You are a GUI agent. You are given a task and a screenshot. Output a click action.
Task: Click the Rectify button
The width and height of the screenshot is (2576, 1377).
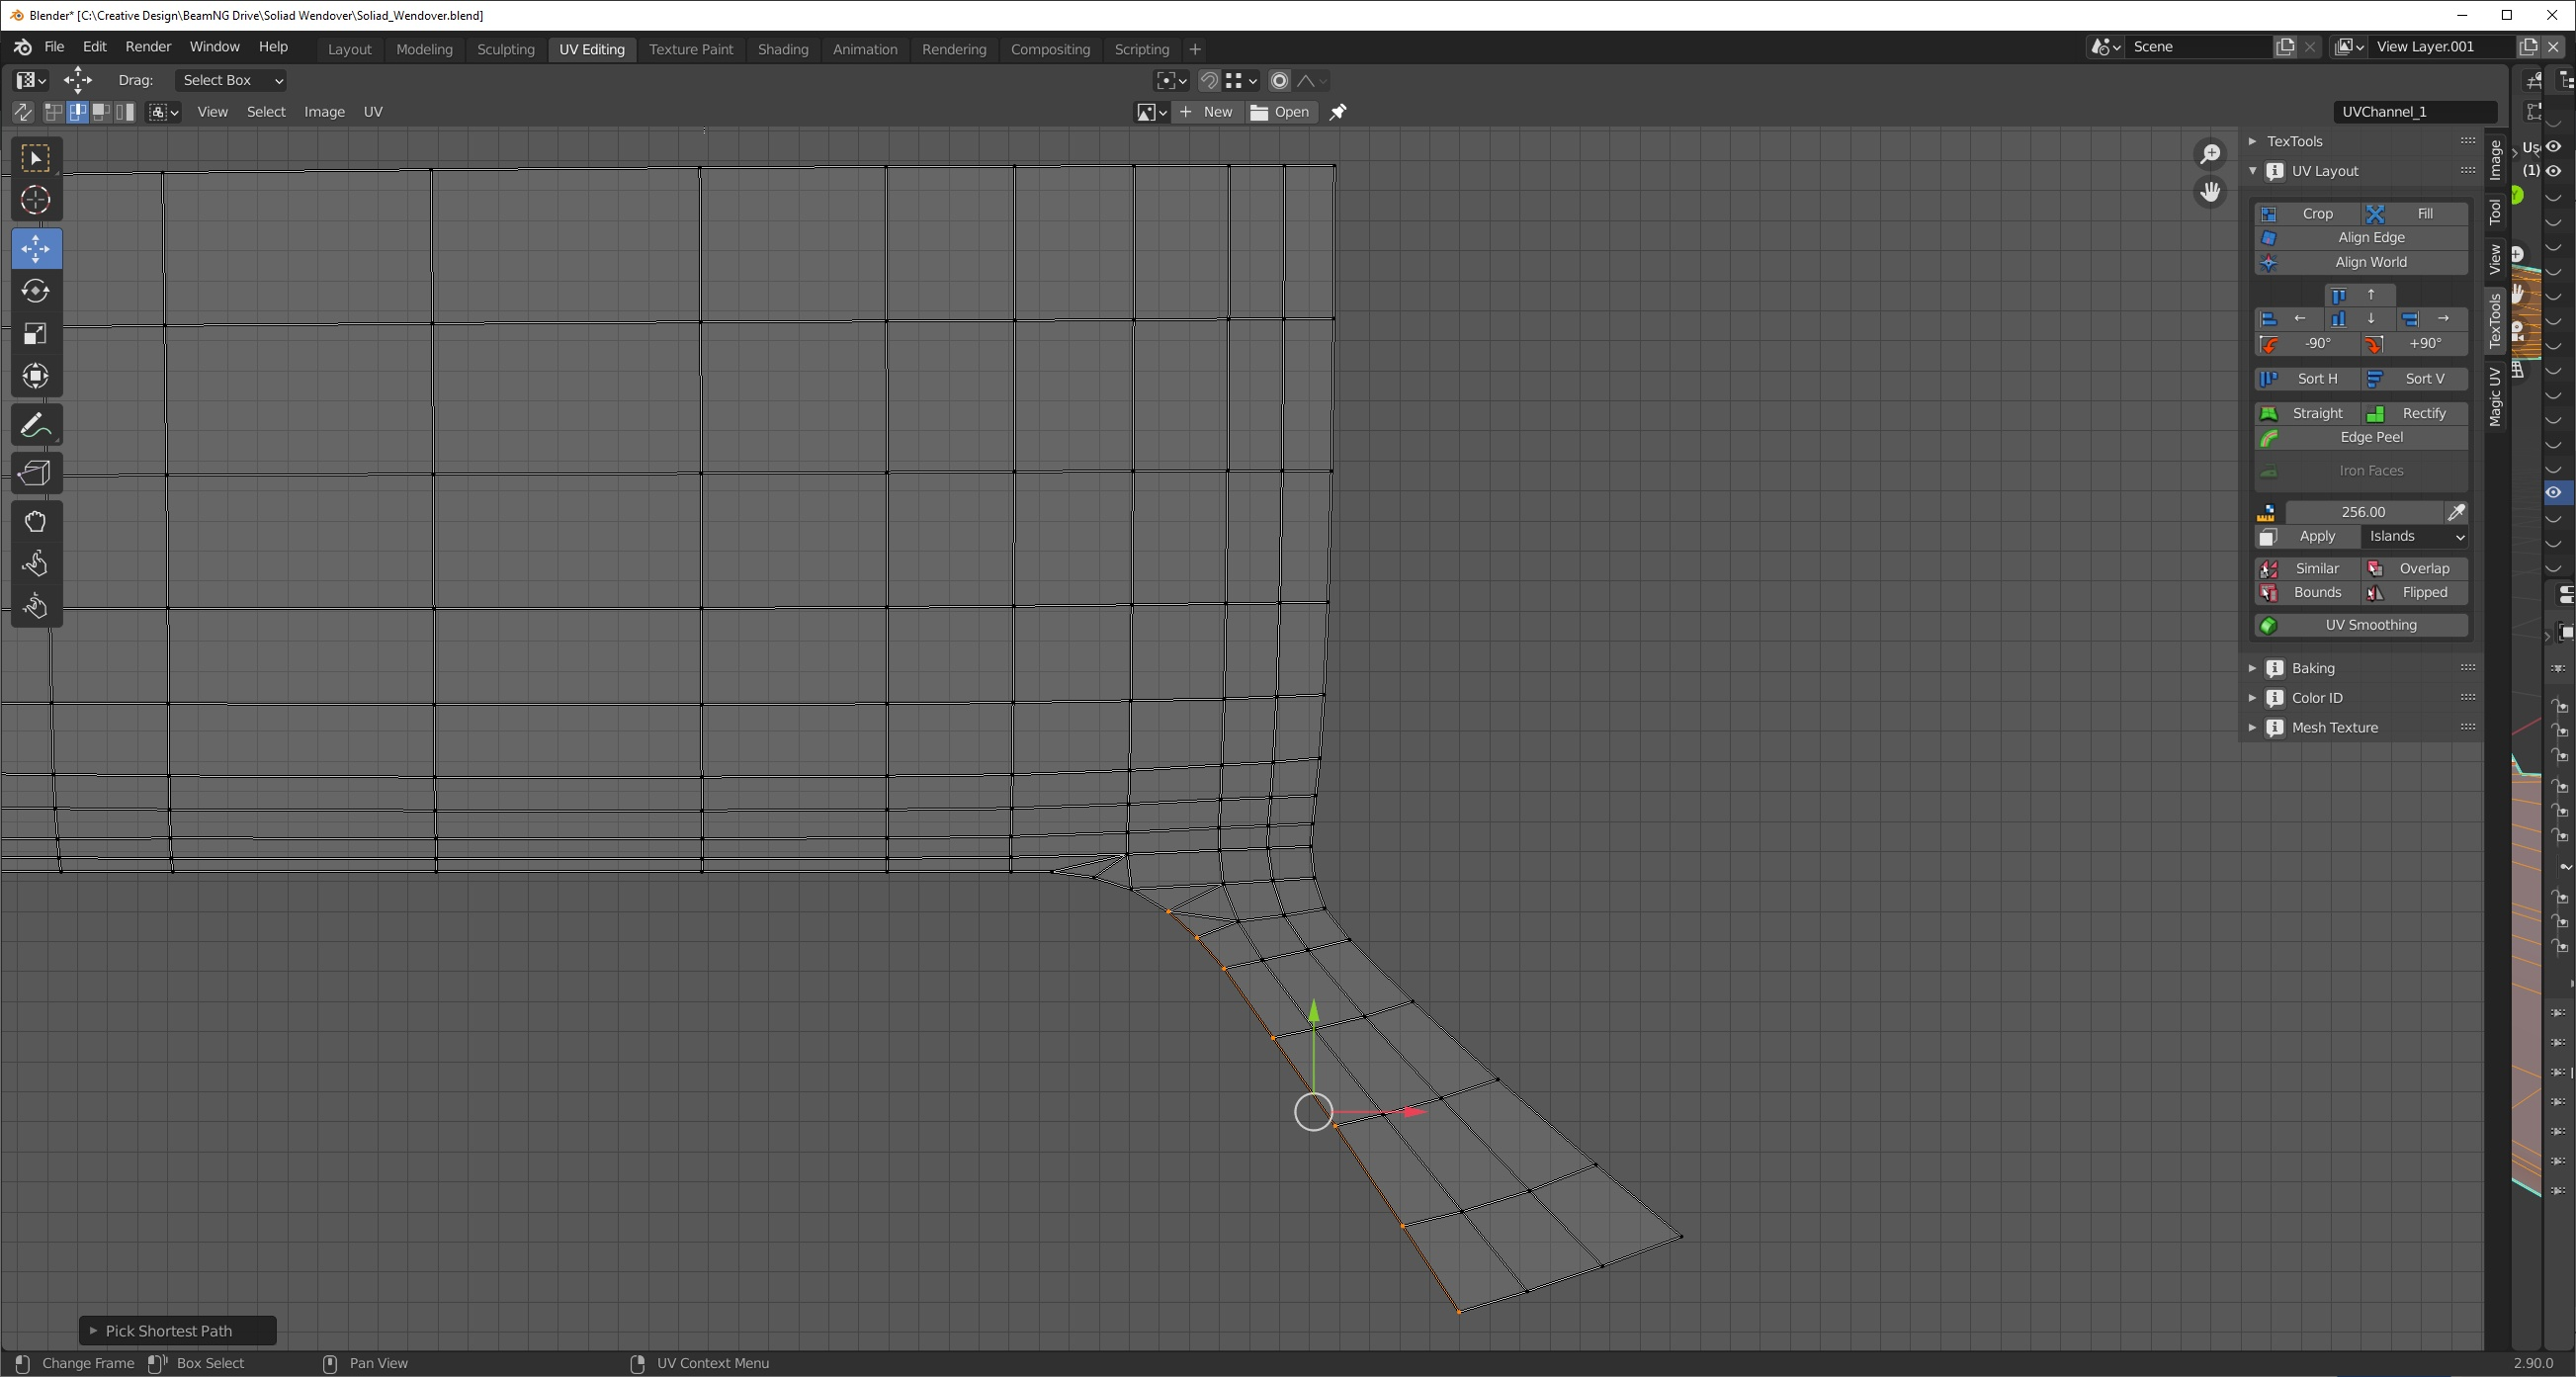click(x=2414, y=414)
